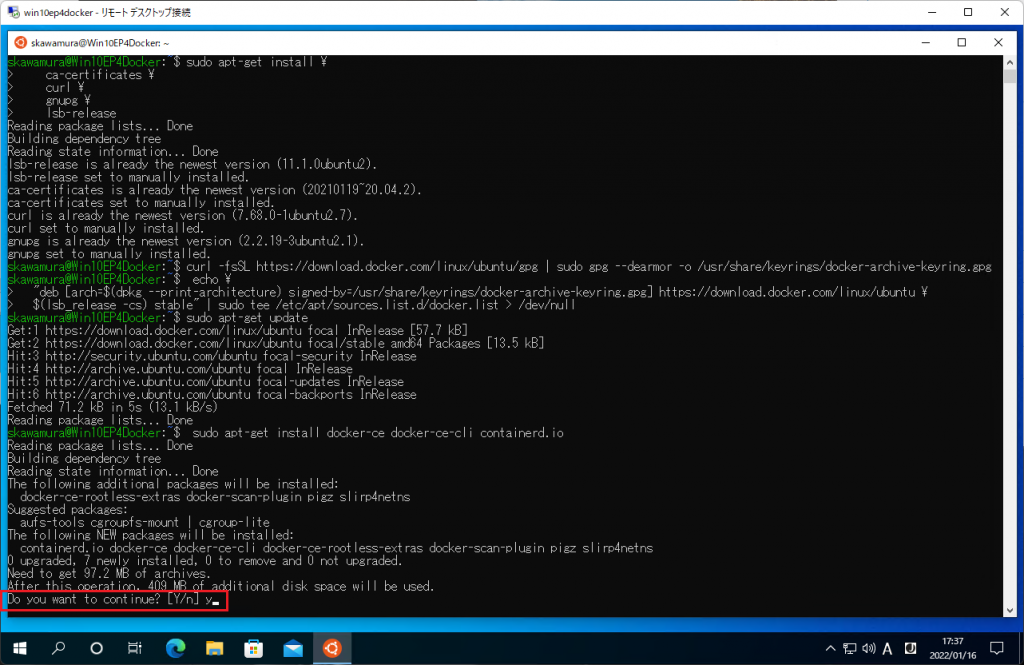Maximize the Ubuntu terminal window
This screenshot has width=1024, height=665.
pos(961,42)
